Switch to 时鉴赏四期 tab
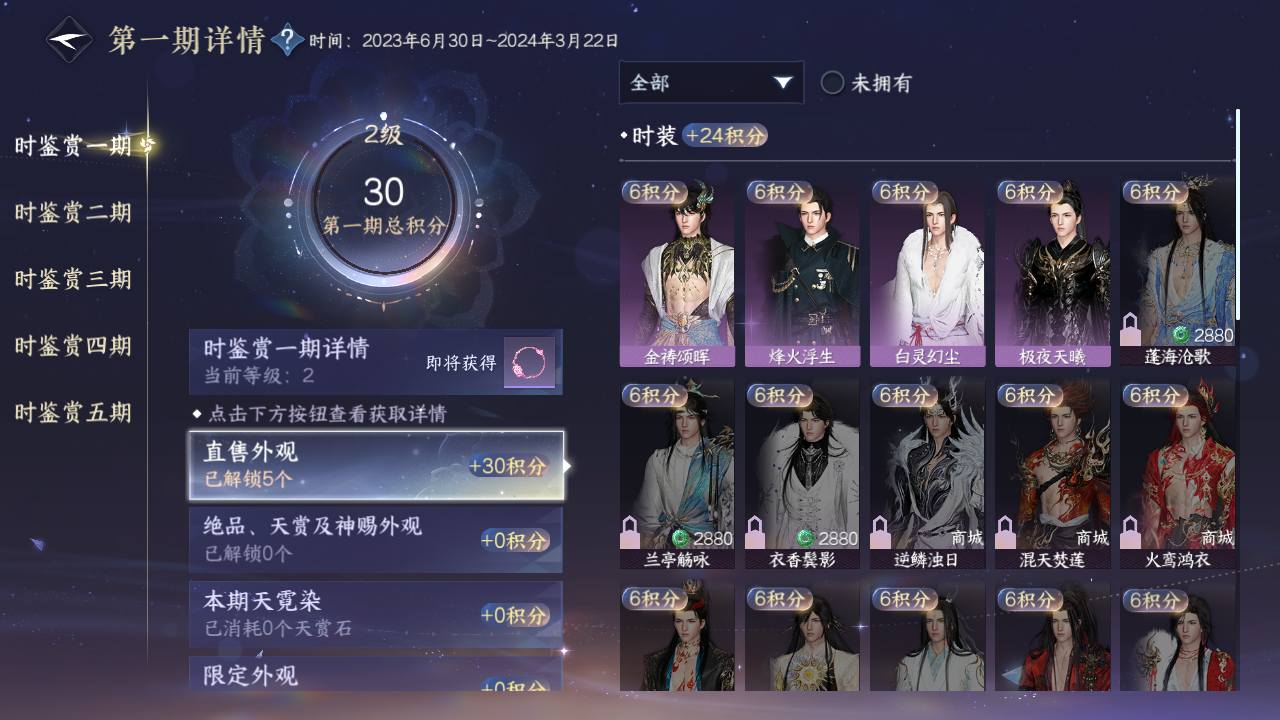This screenshot has width=1280, height=720. click(73, 346)
